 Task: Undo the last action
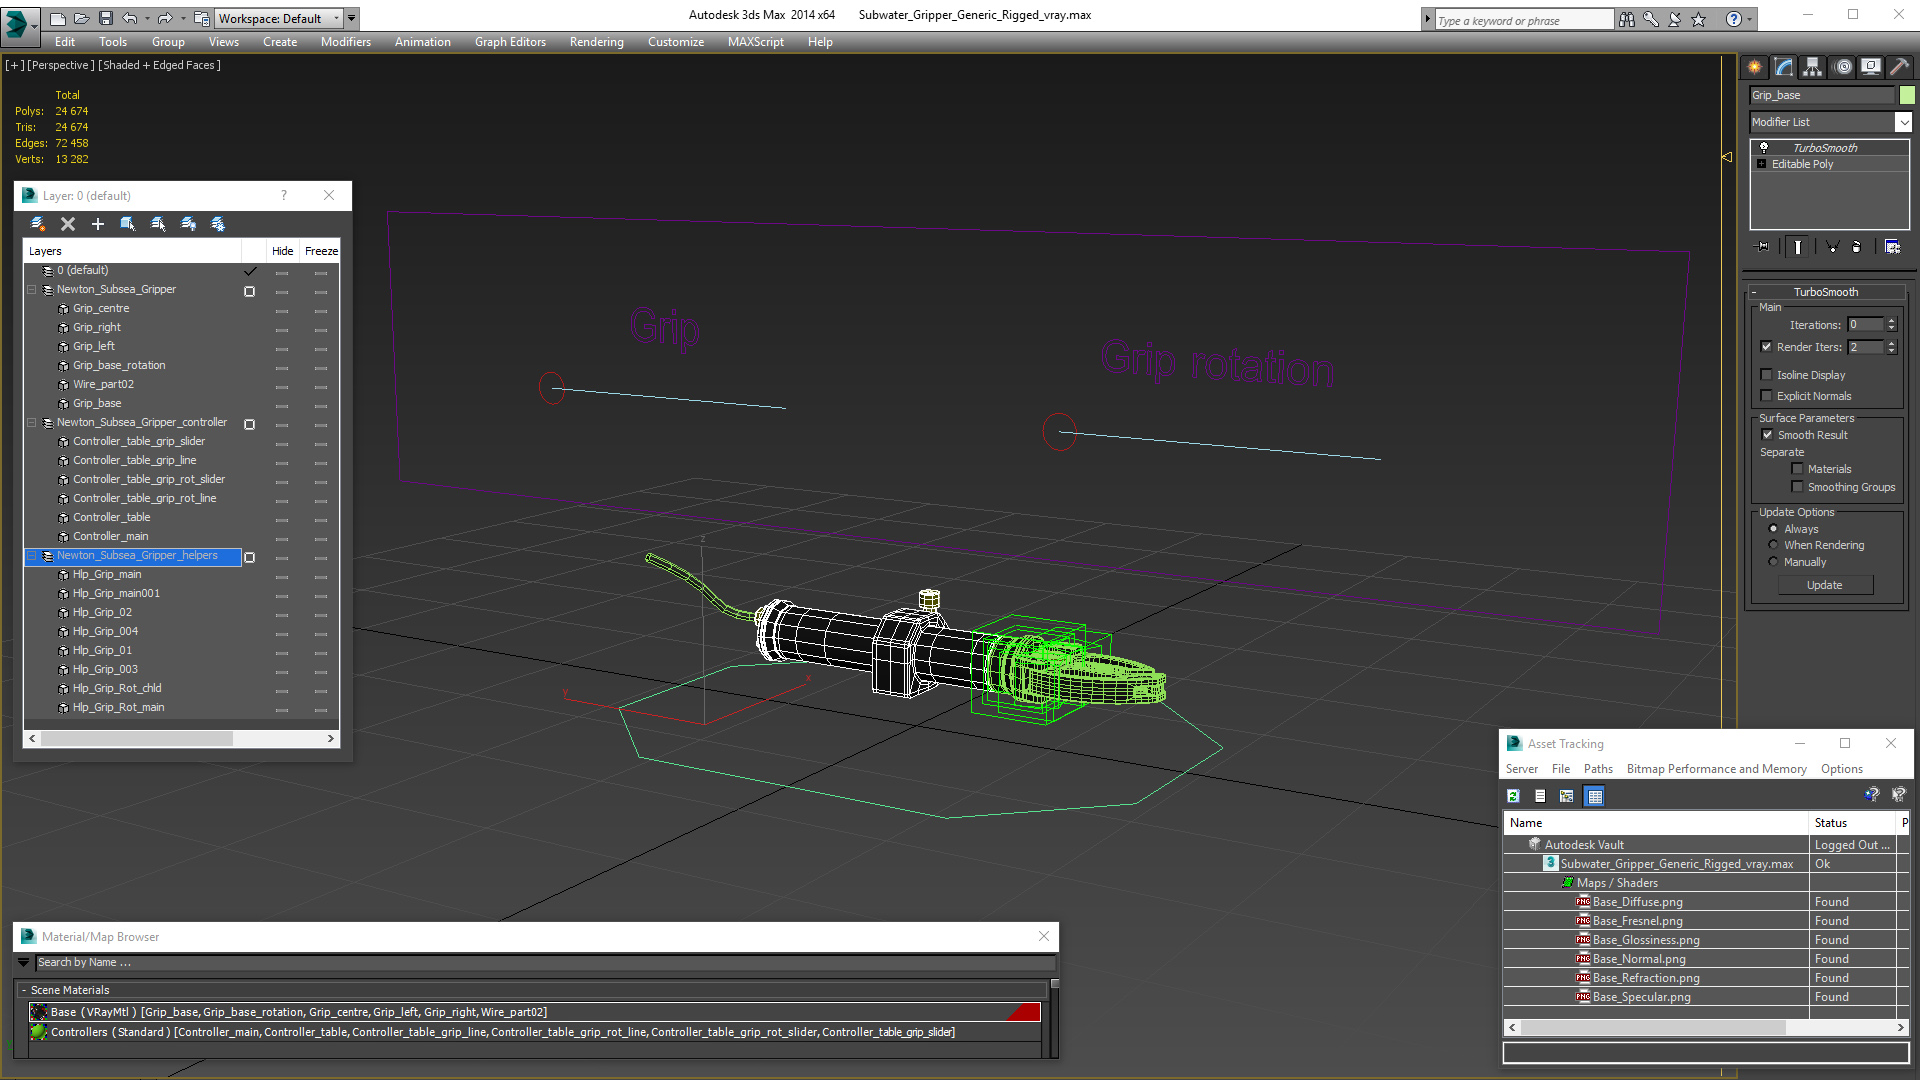click(130, 18)
